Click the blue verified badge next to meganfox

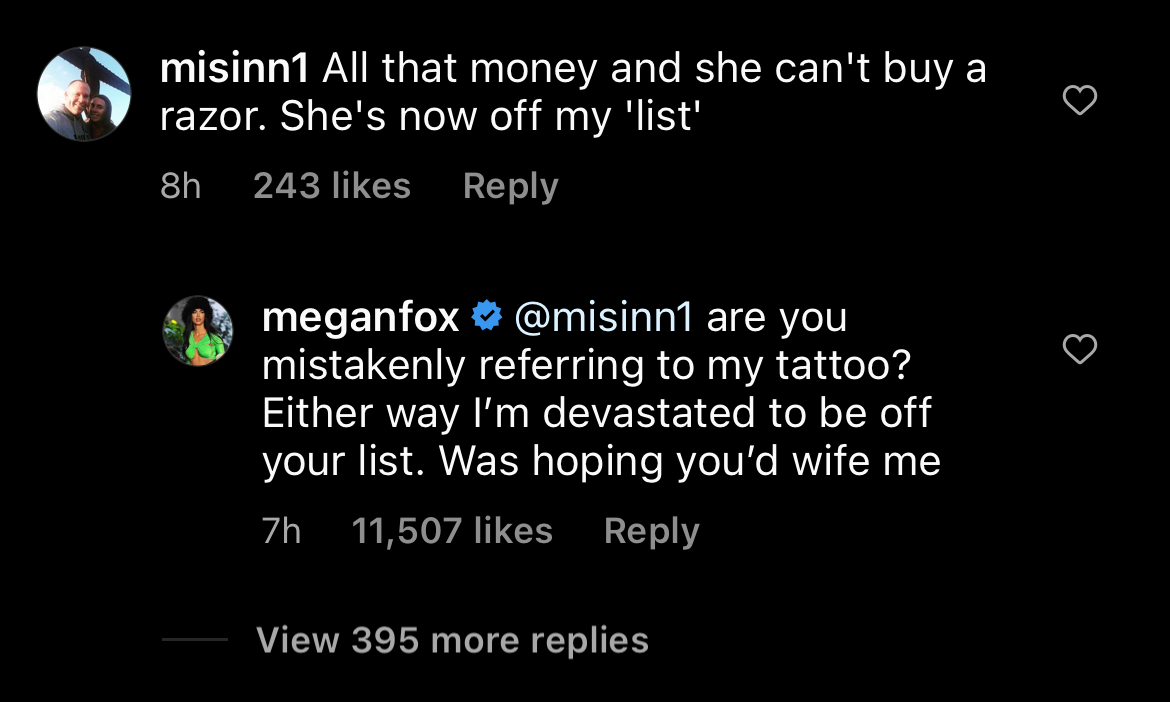[486, 317]
